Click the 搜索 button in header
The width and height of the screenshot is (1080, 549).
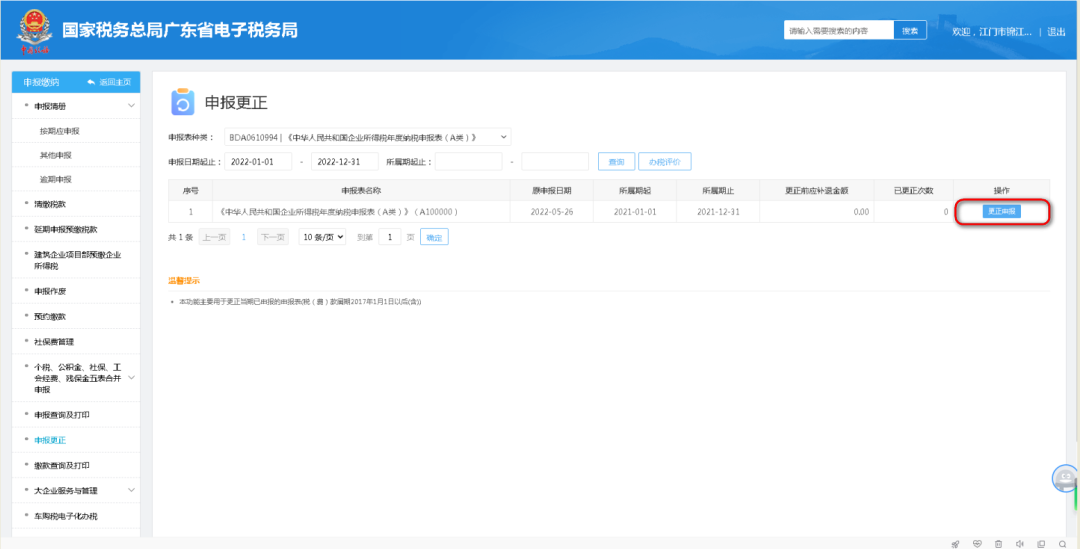tap(910, 31)
